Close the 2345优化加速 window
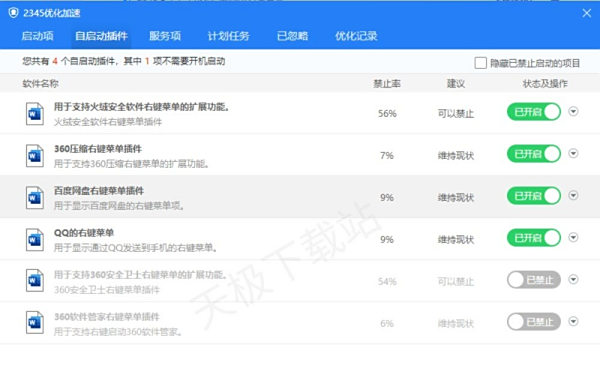The width and height of the screenshot is (600, 375). click(x=587, y=13)
